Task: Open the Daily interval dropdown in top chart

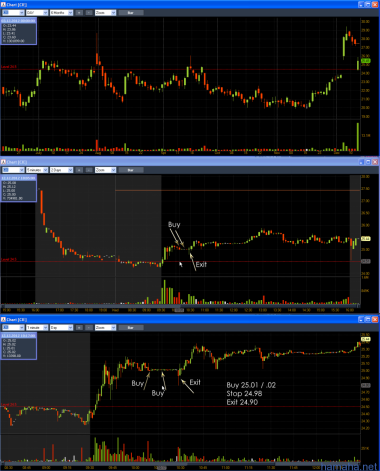Action: click(37, 13)
